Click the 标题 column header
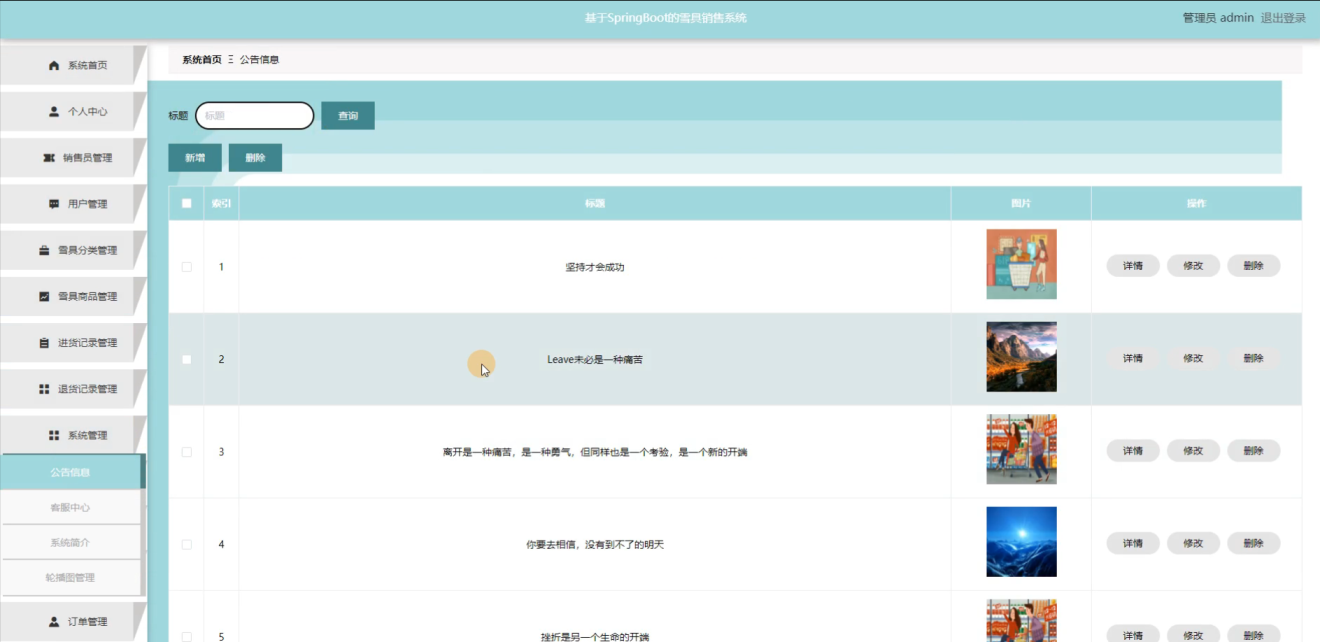Viewport: 1320px width, 642px height. pyautogui.click(x=595, y=203)
